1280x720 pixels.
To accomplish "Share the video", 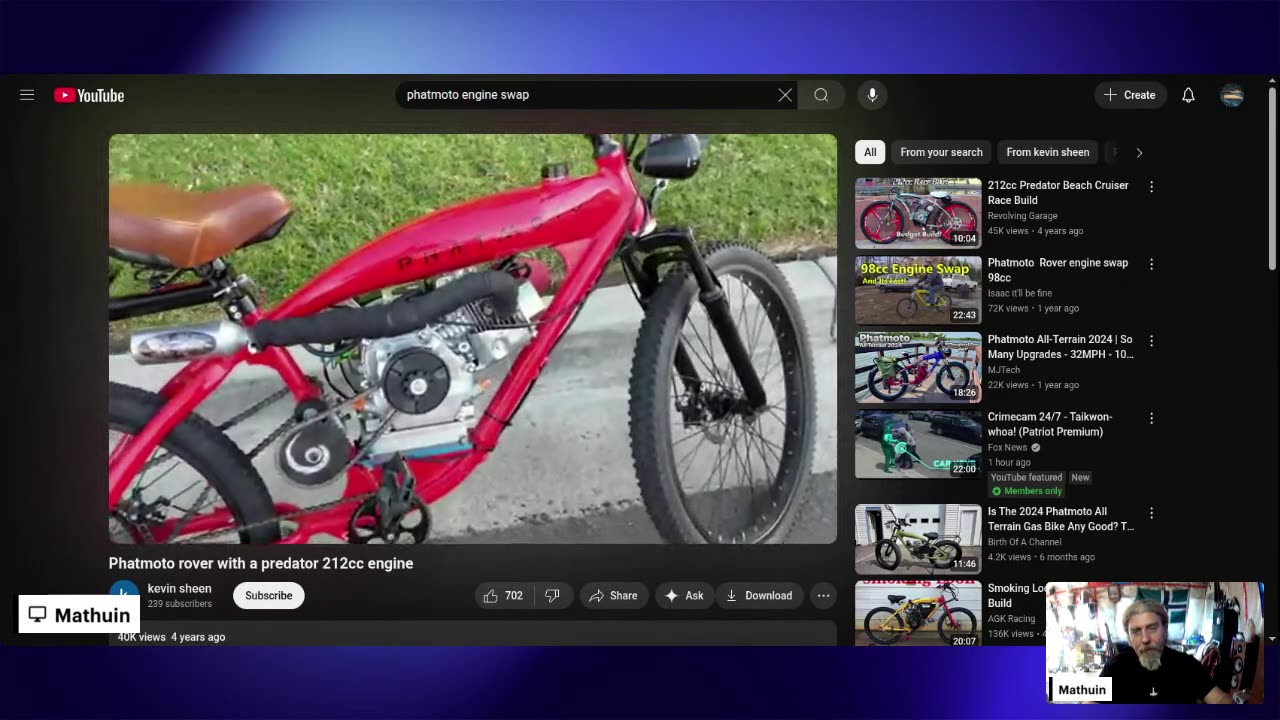I will tap(613, 596).
